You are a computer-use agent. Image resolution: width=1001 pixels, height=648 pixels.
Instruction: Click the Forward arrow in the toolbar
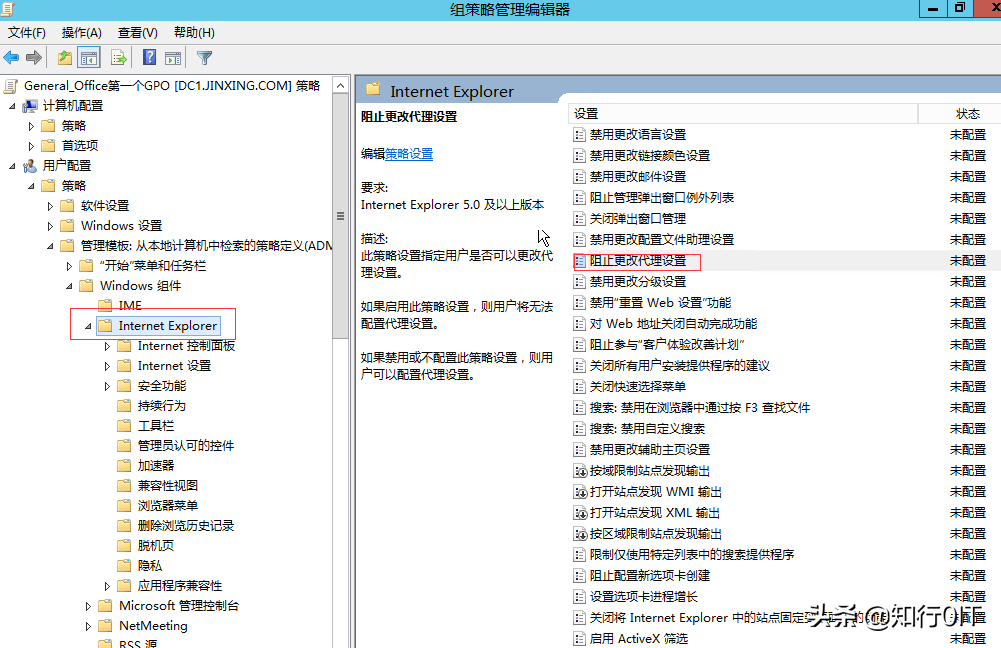coord(34,58)
